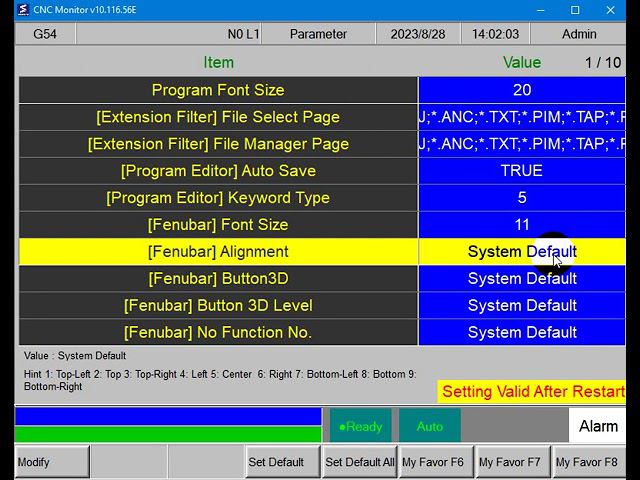
Task: Maximize the CNC Monitor window
Action: click(575, 10)
